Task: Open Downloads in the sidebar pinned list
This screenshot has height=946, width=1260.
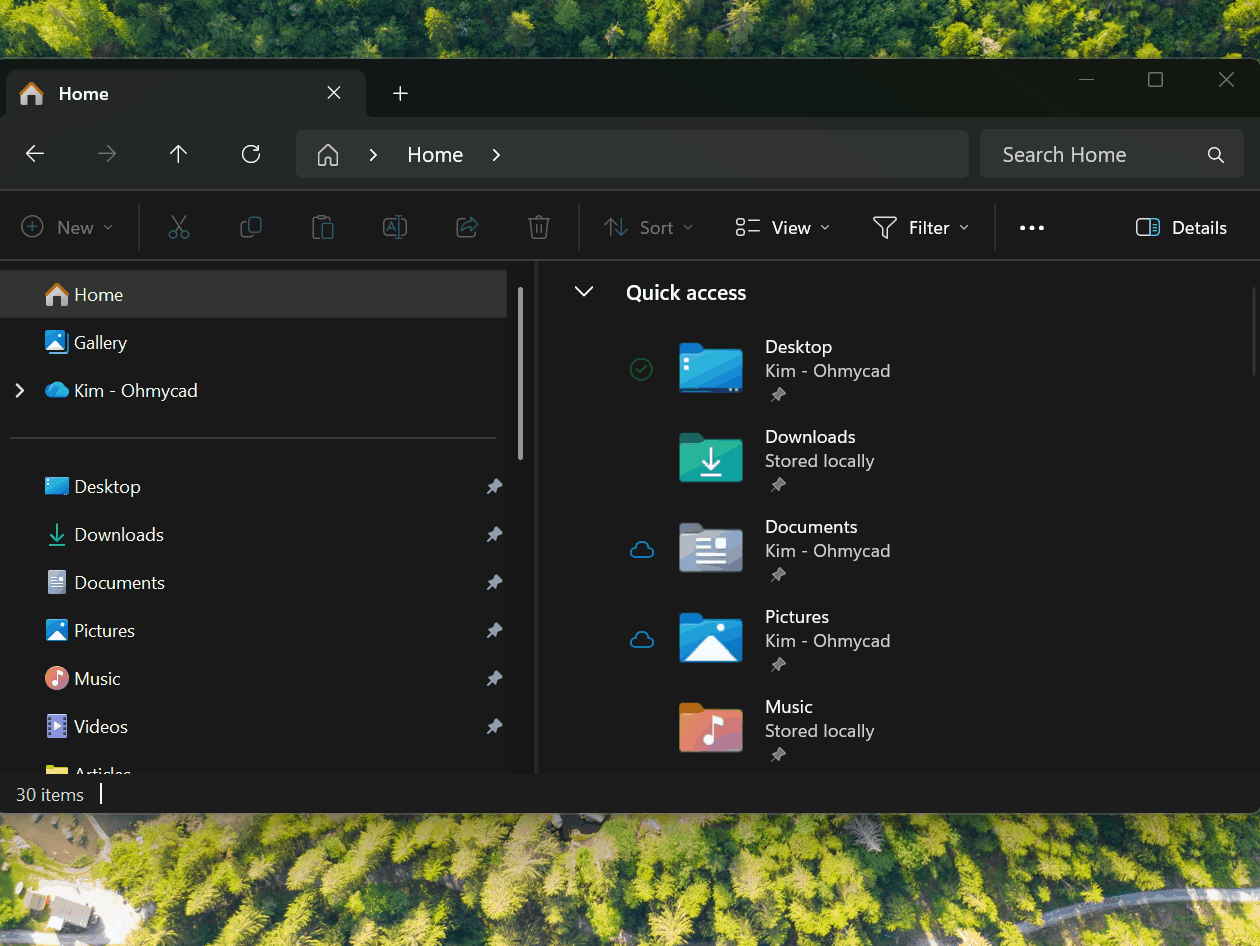Action: point(254,535)
